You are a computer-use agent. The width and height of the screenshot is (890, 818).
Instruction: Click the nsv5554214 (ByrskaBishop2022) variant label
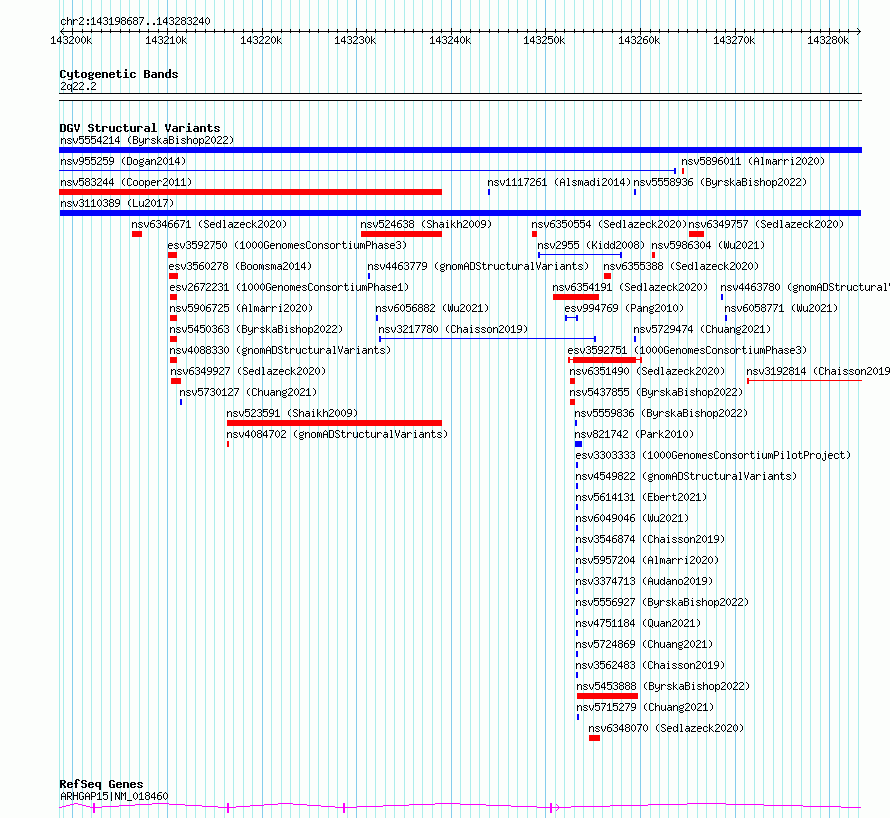[147, 140]
